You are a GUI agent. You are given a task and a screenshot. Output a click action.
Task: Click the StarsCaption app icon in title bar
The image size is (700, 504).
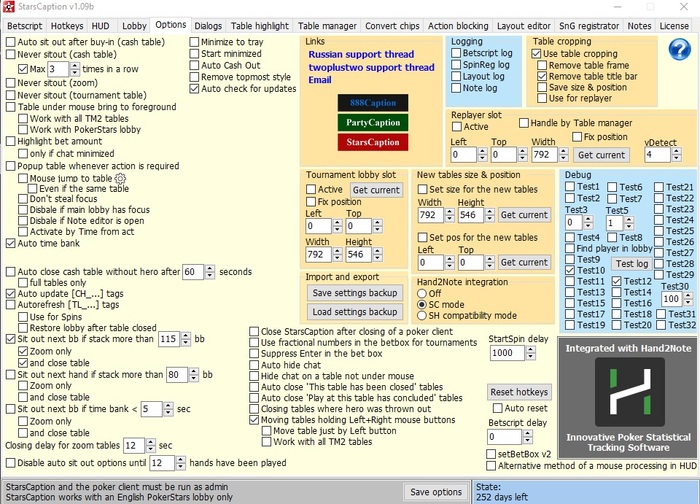[x=9, y=7]
